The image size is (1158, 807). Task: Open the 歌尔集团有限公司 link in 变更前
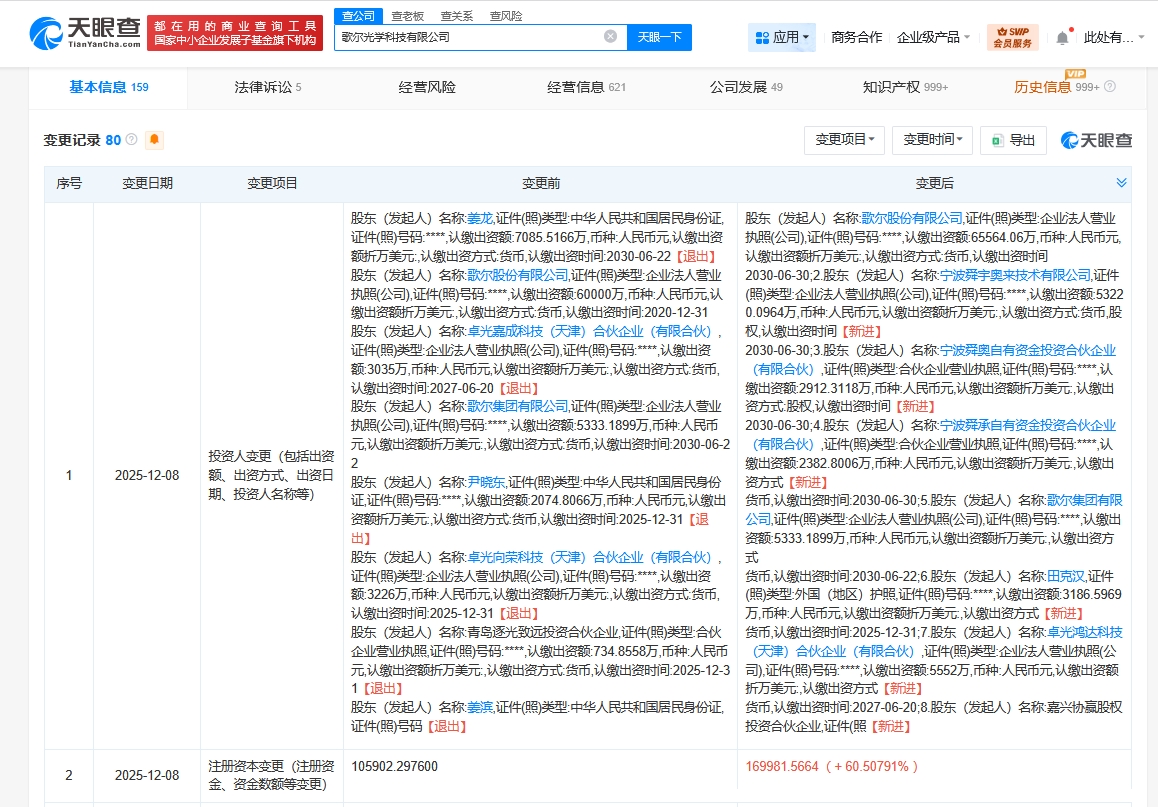[x=517, y=406]
